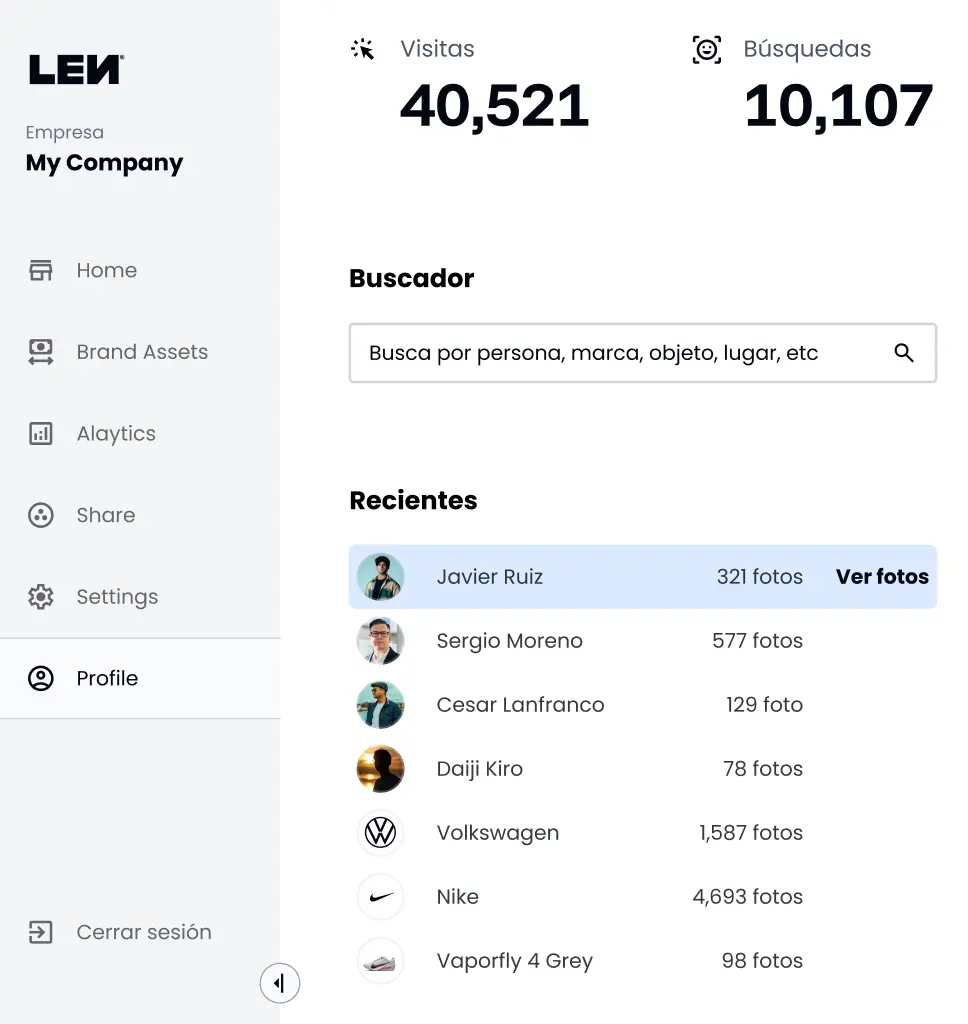Click the Buscador heading
Viewport: 968px width, 1024px height.
(411, 278)
